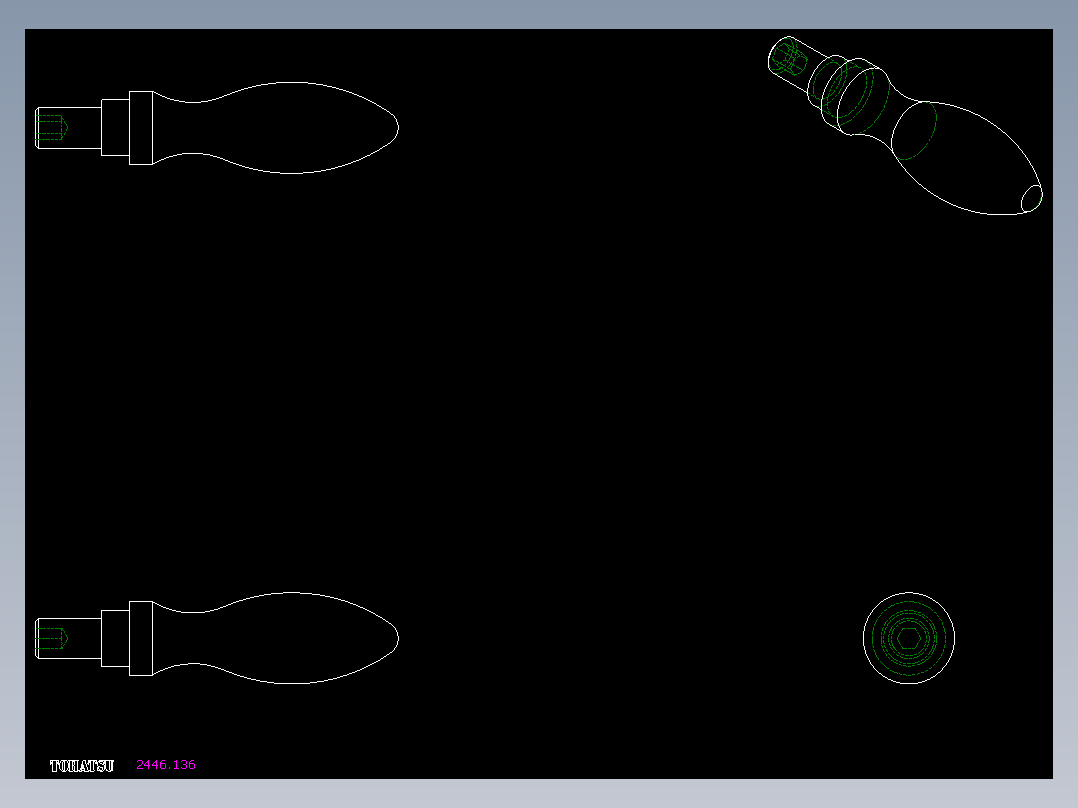Viewport: 1078px width, 808px height.
Task: Select the circular end view drawing
Action: click(x=909, y=638)
